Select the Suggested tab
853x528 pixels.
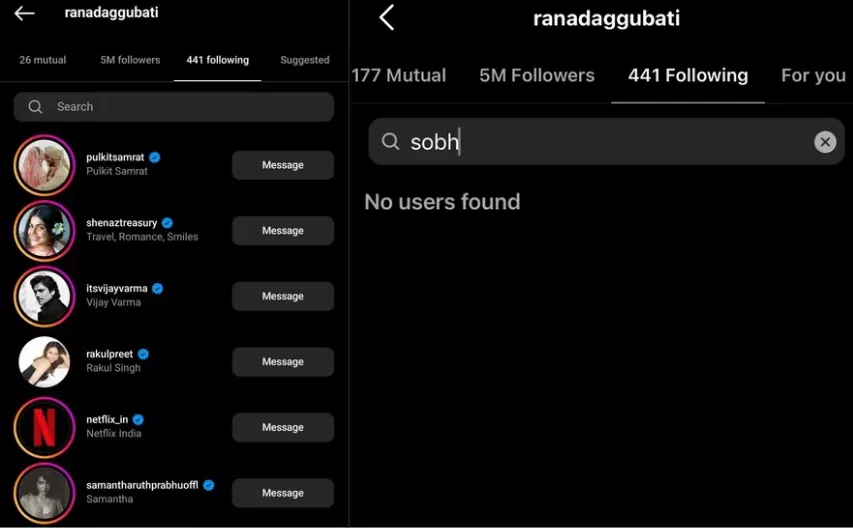[x=304, y=60]
